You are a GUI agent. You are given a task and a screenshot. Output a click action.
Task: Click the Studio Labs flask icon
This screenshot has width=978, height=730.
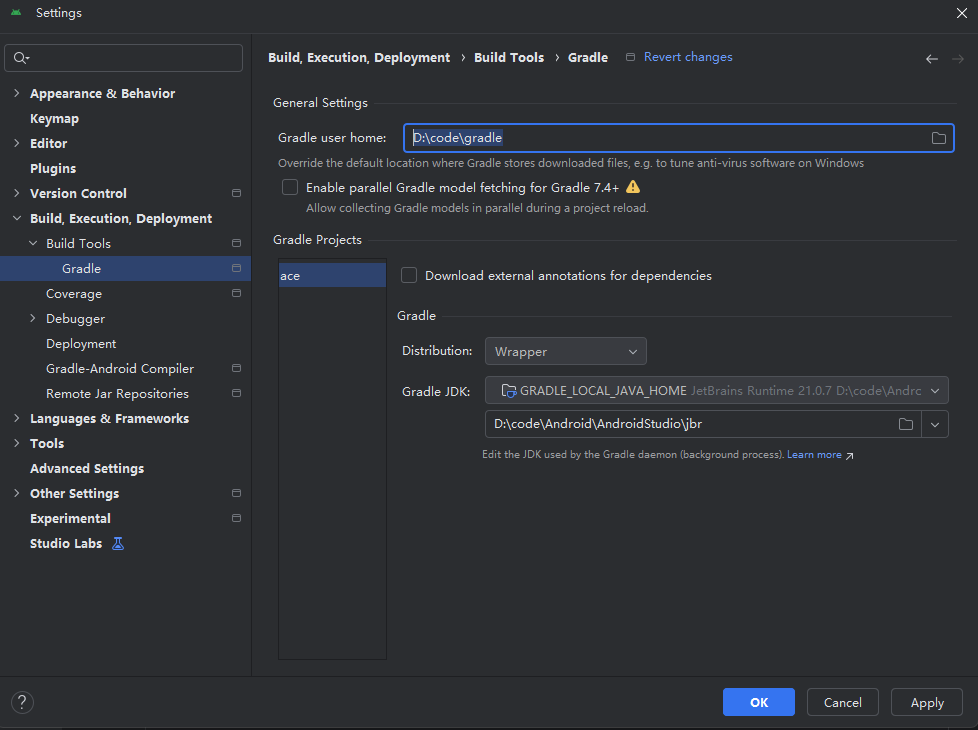[118, 544]
